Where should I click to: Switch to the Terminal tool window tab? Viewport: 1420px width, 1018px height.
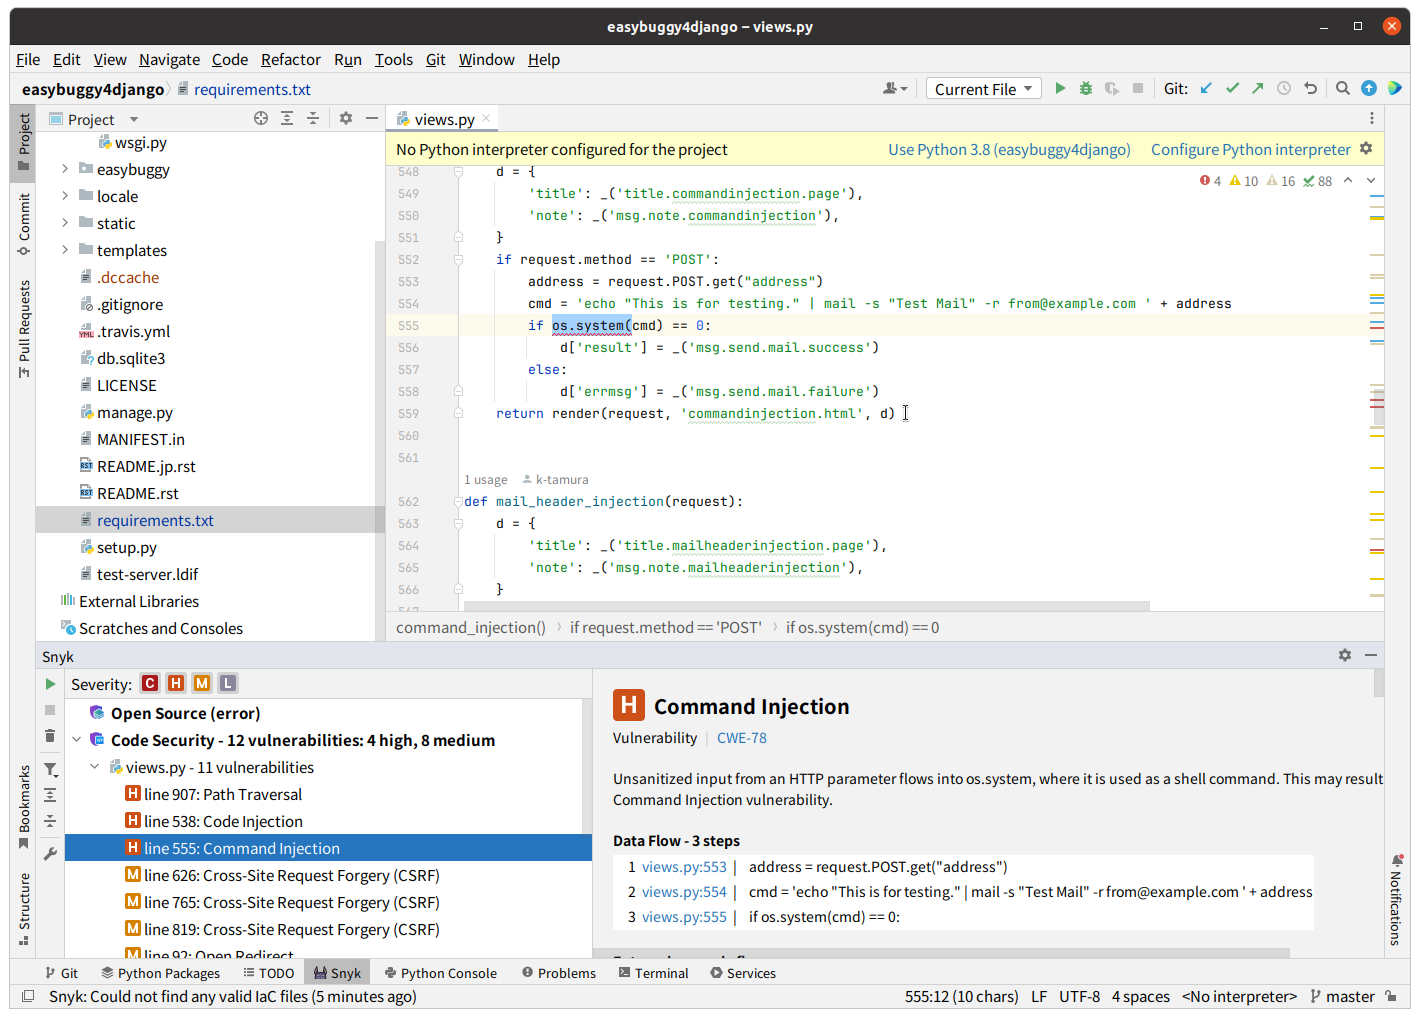coord(653,972)
